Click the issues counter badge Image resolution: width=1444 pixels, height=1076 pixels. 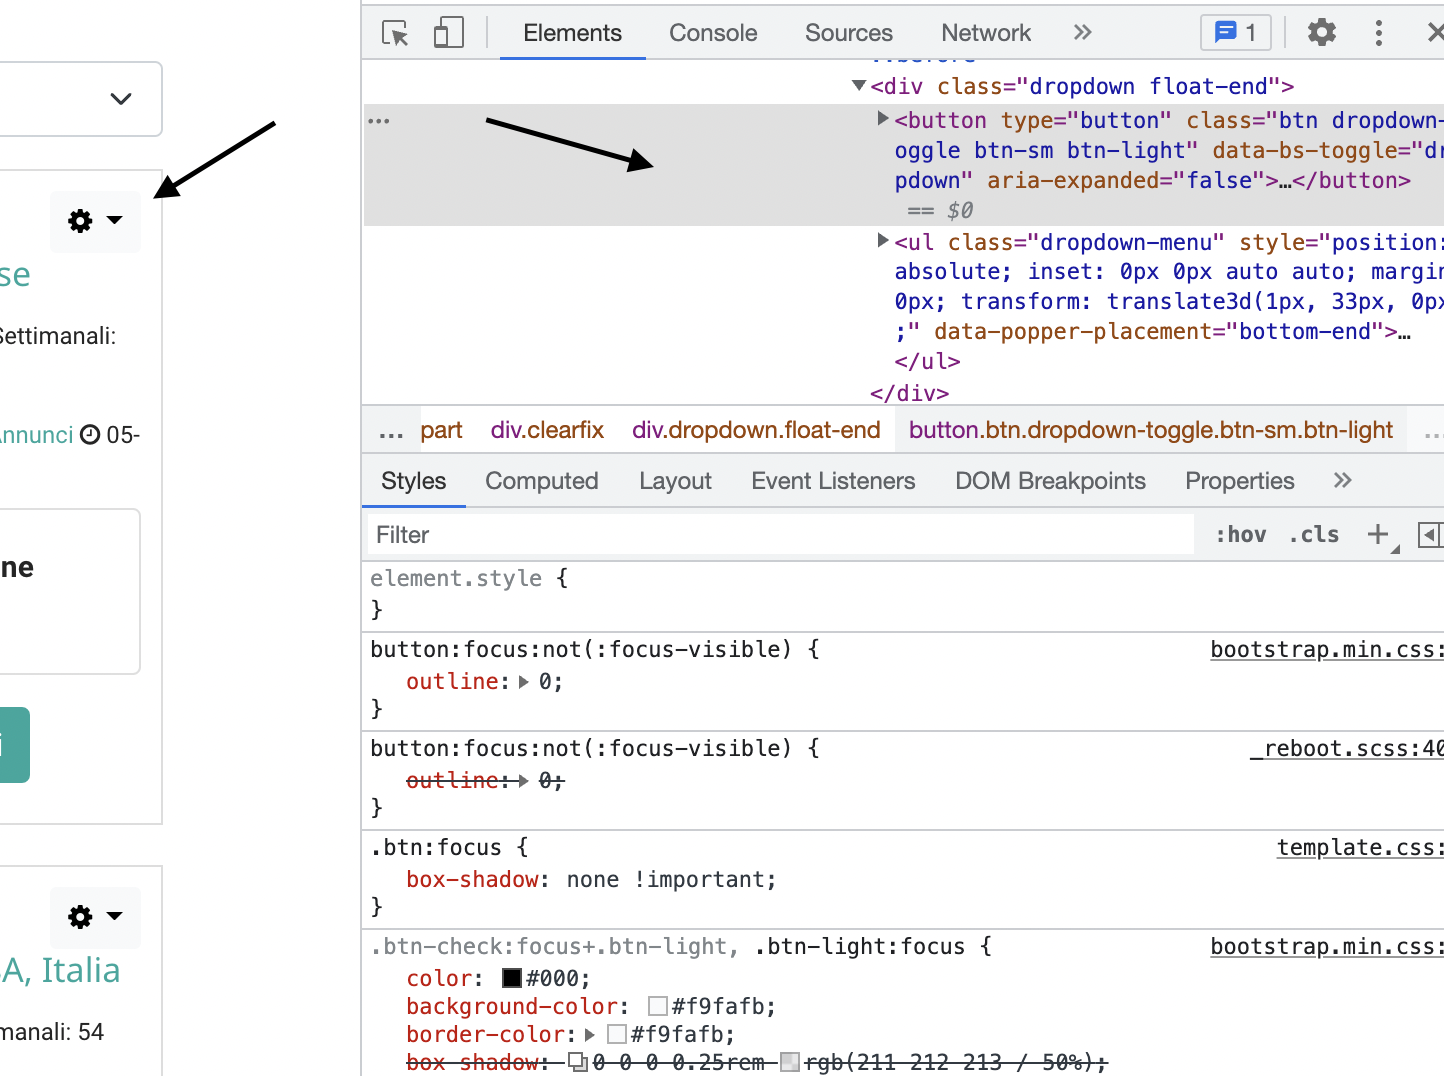click(1235, 33)
